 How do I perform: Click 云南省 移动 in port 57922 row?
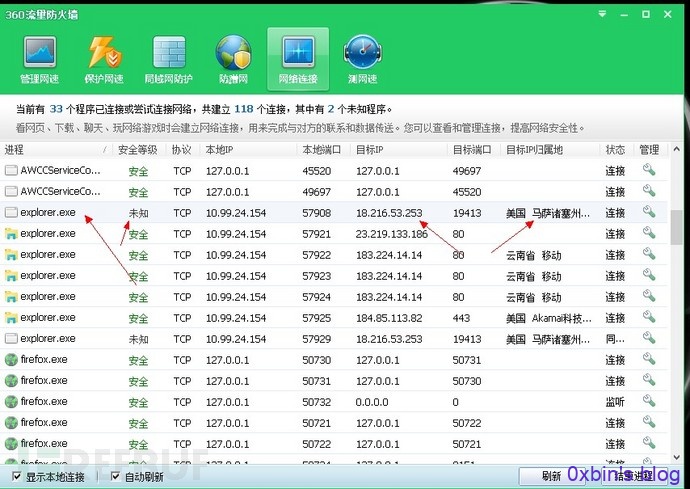[x=533, y=255]
